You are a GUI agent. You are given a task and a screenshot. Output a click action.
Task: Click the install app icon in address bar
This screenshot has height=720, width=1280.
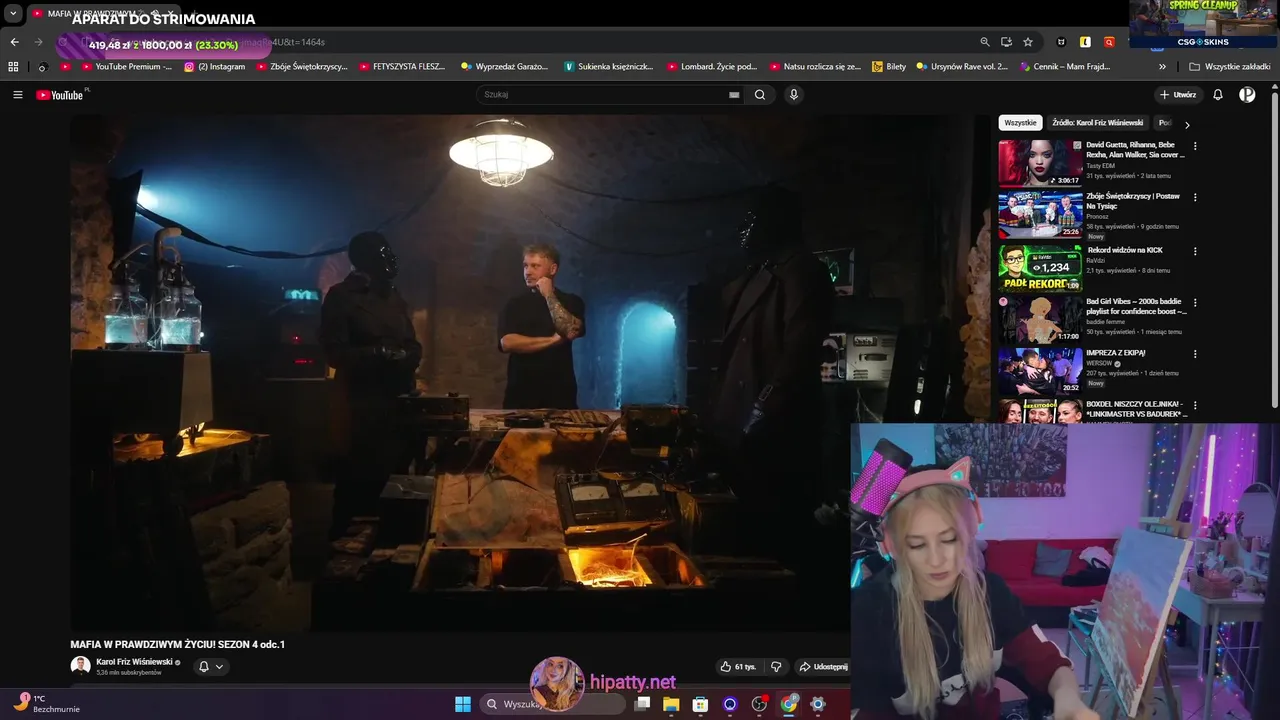pos(1006,42)
